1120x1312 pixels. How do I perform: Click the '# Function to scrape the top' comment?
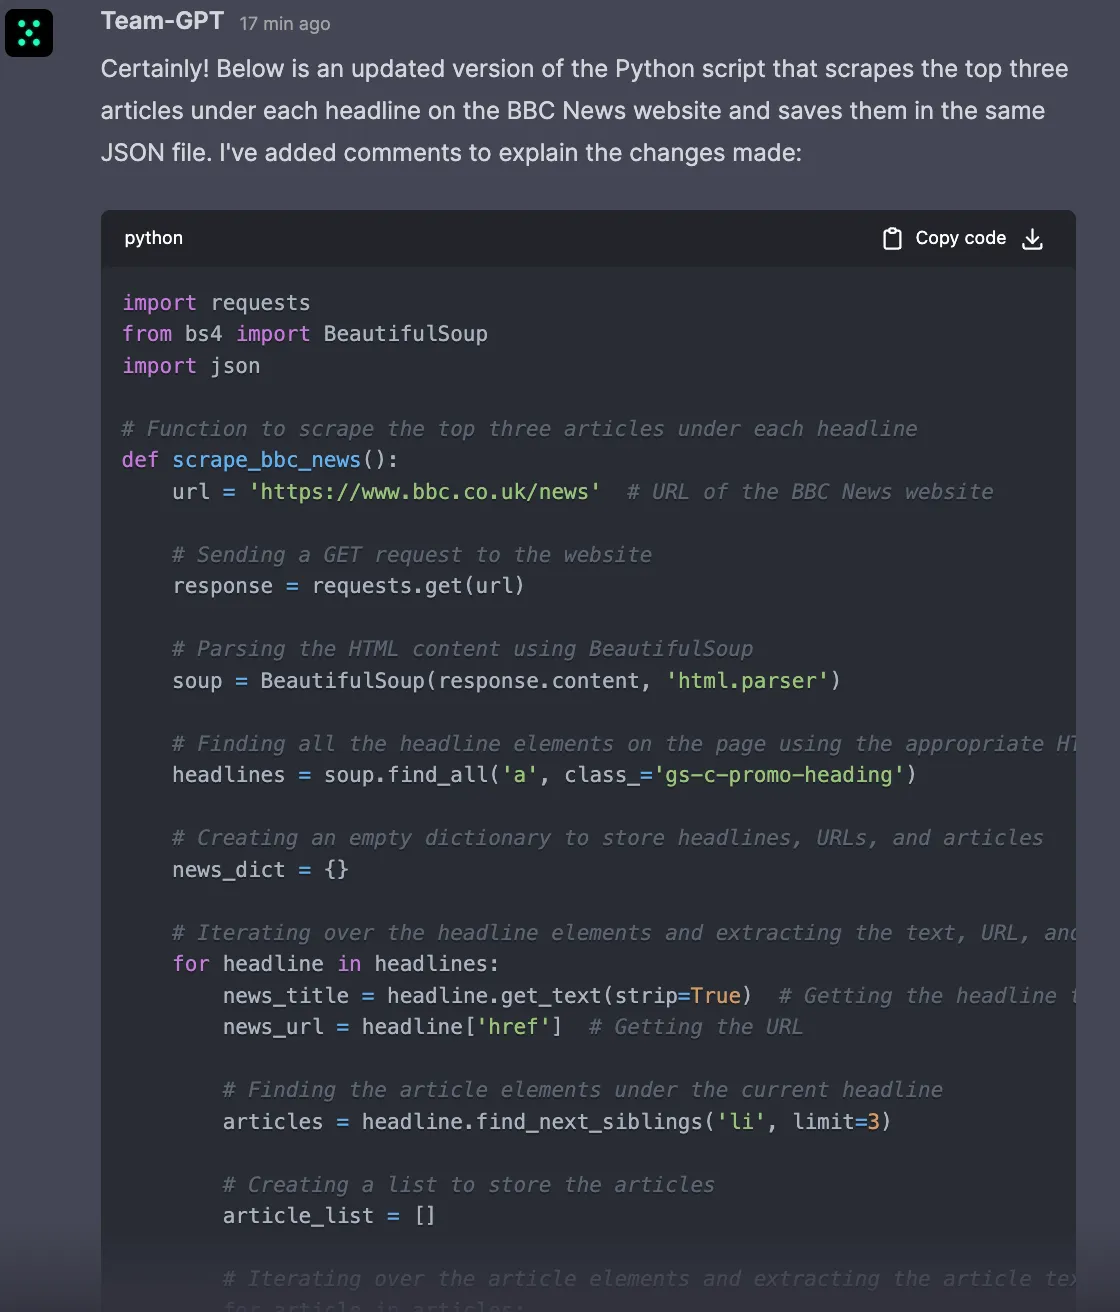pos(520,429)
